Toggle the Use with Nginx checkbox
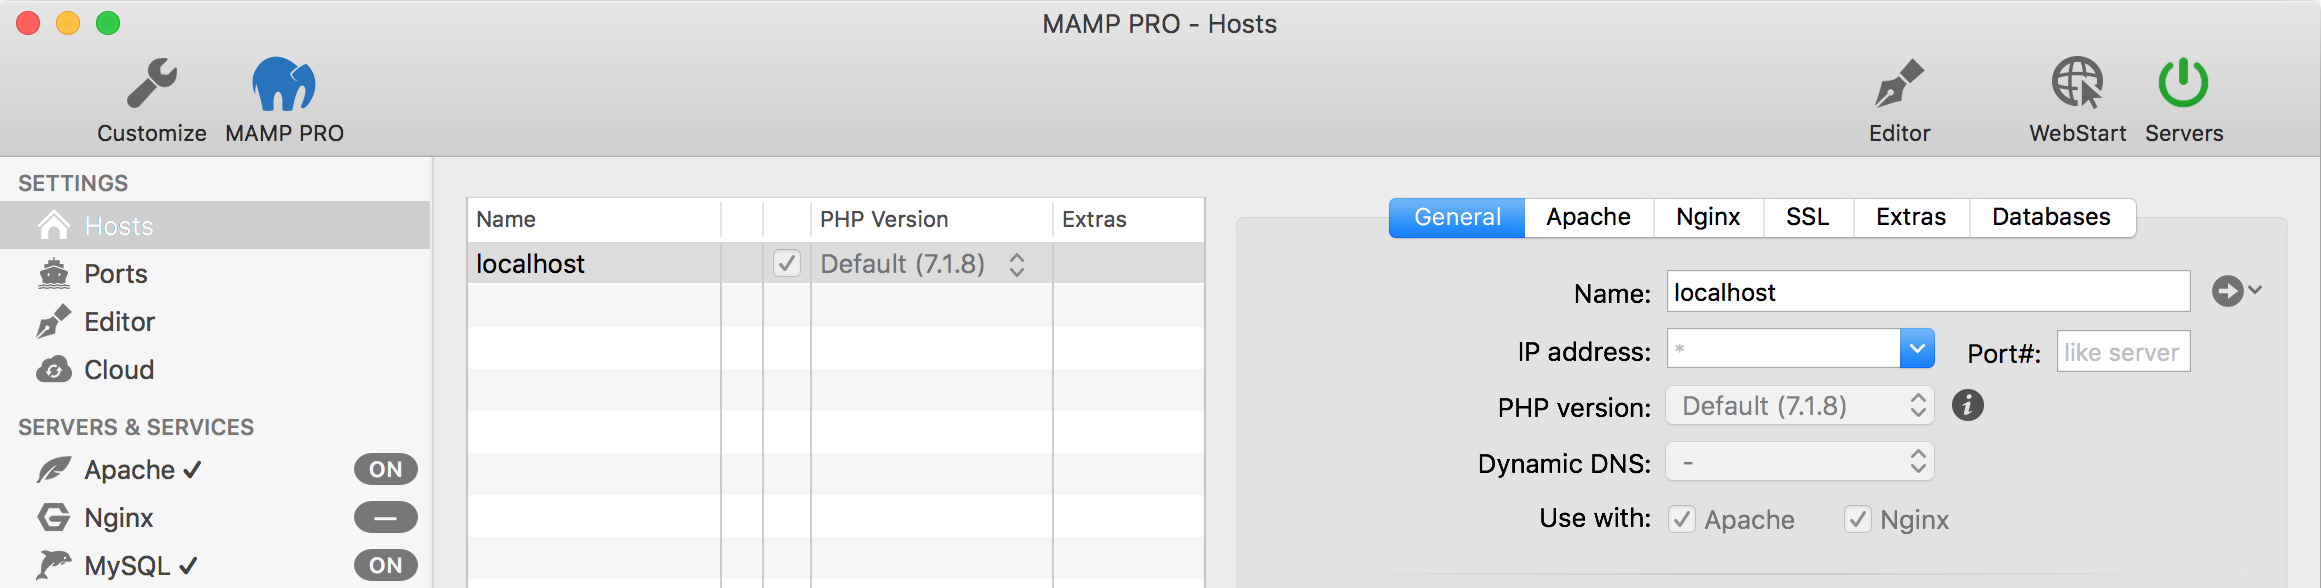The height and width of the screenshot is (588, 2321). [1858, 519]
